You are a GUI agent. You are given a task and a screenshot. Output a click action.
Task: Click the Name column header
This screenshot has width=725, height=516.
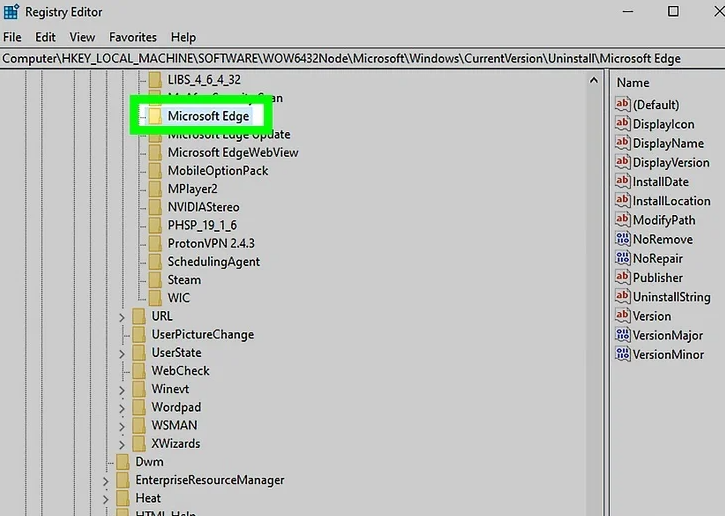click(633, 83)
